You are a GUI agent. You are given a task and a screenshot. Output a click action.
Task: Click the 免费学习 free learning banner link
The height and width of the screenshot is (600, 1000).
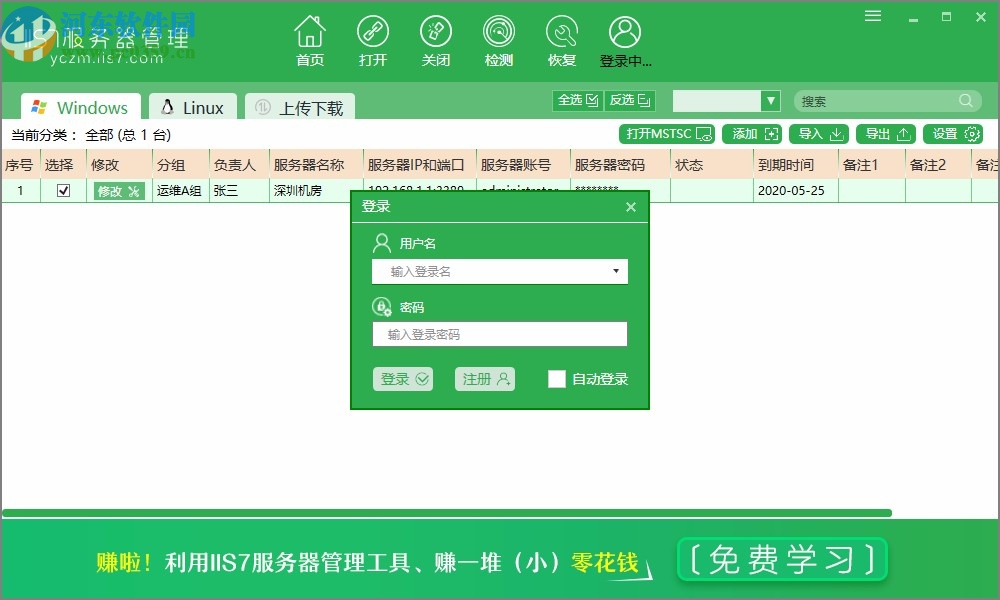tap(782, 560)
